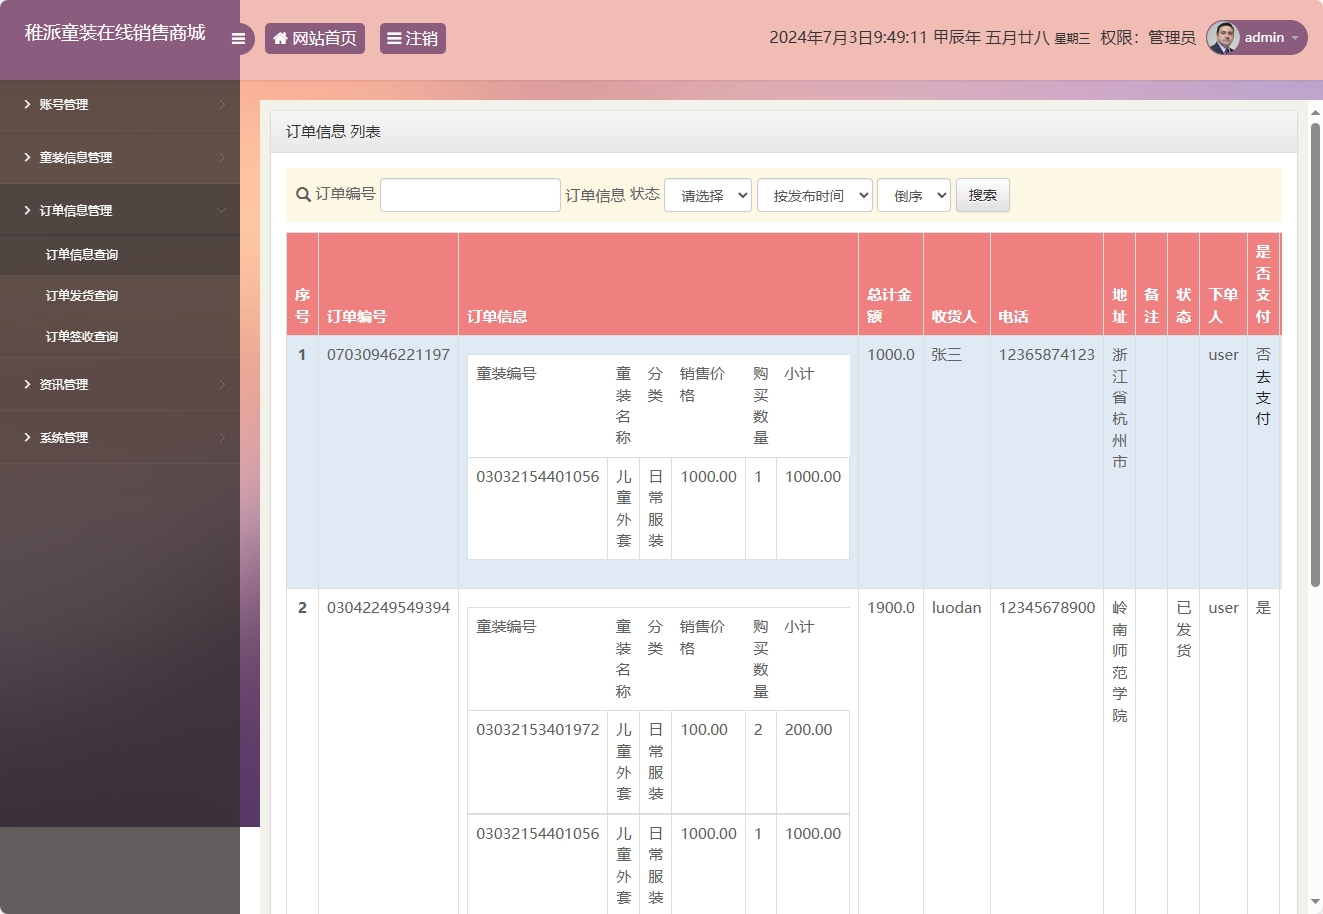Click the 搜索 button
The image size is (1323, 914).
[x=982, y=196]
